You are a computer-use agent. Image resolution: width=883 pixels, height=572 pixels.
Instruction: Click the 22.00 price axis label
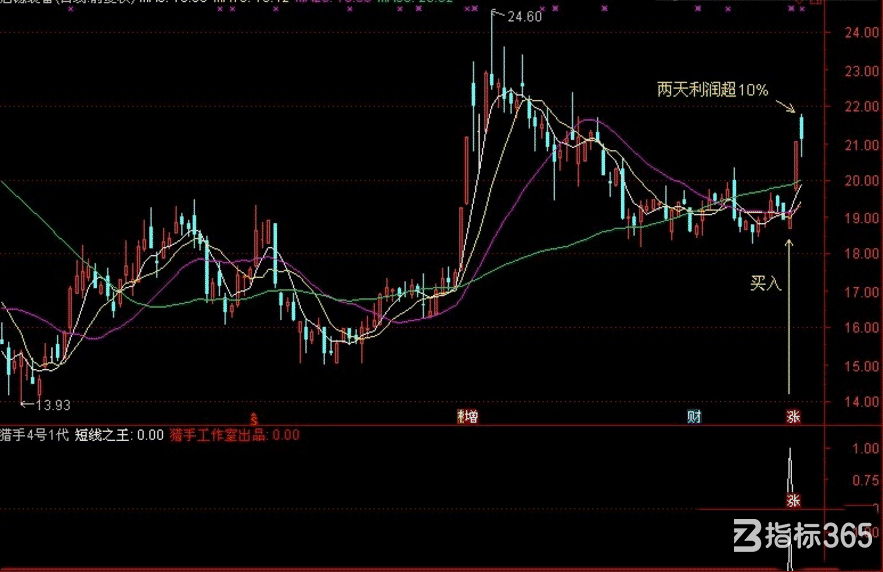click(x=862, y=106)
